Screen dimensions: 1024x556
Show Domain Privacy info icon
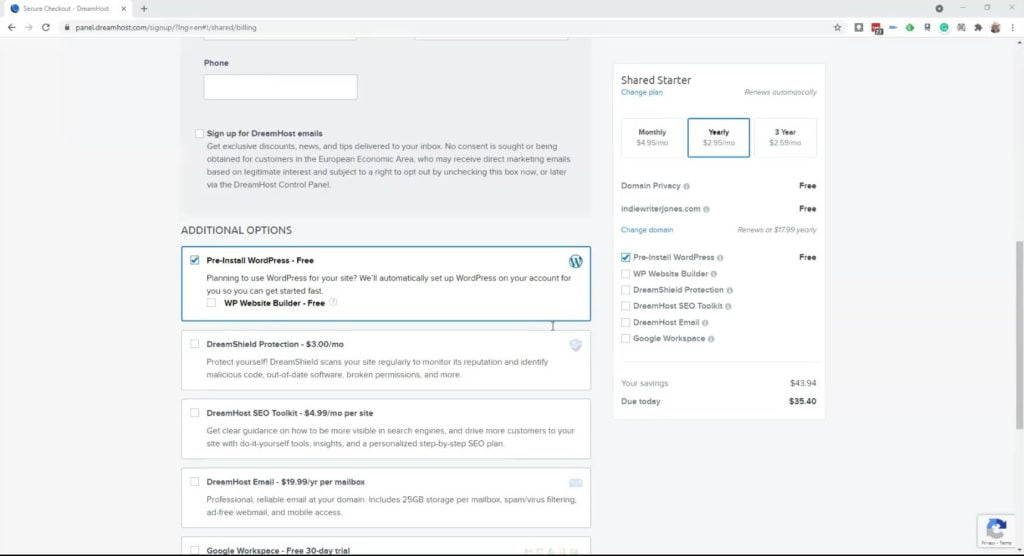coord(686,186)
